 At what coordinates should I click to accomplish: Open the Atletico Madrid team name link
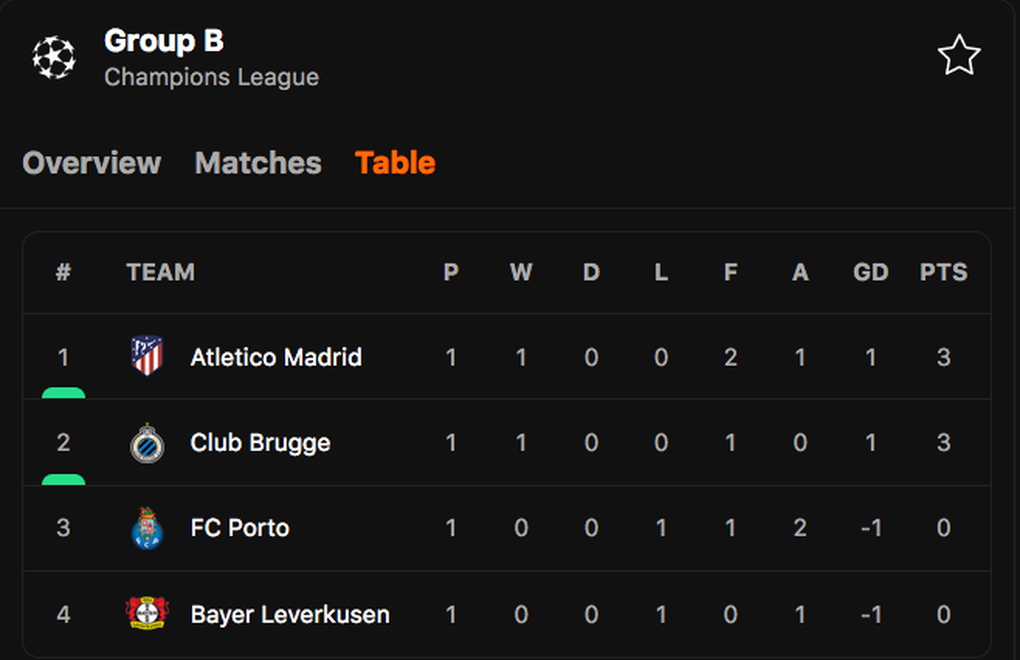[276, 357]
